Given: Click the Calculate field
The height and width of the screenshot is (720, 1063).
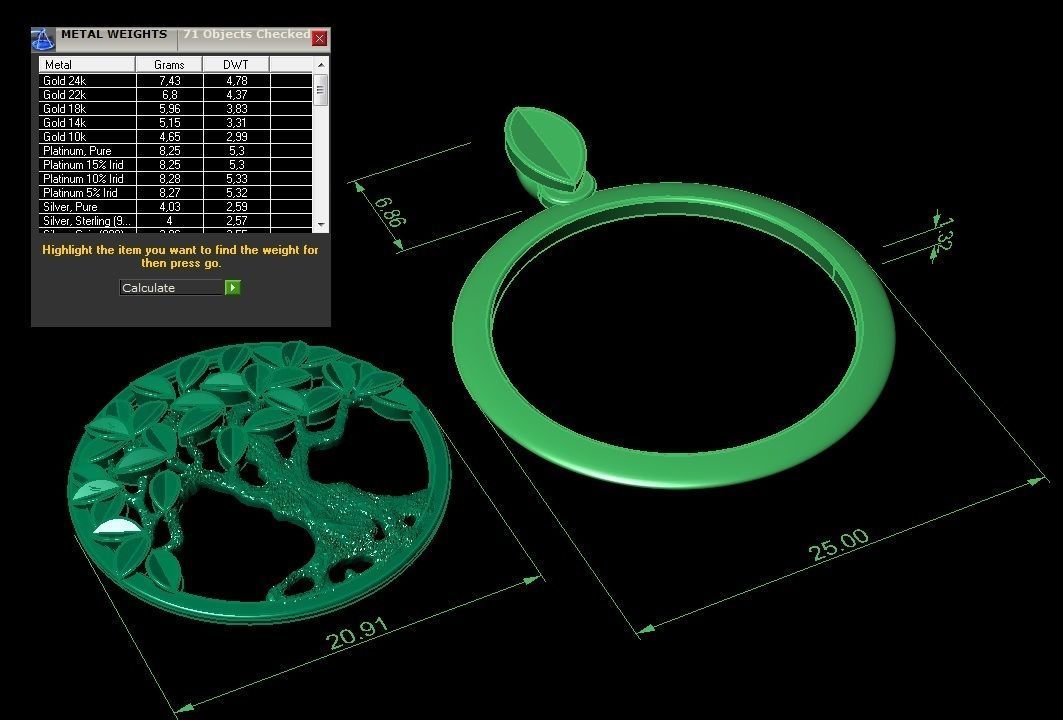Looking at the screenshot, I should [171, 288].
